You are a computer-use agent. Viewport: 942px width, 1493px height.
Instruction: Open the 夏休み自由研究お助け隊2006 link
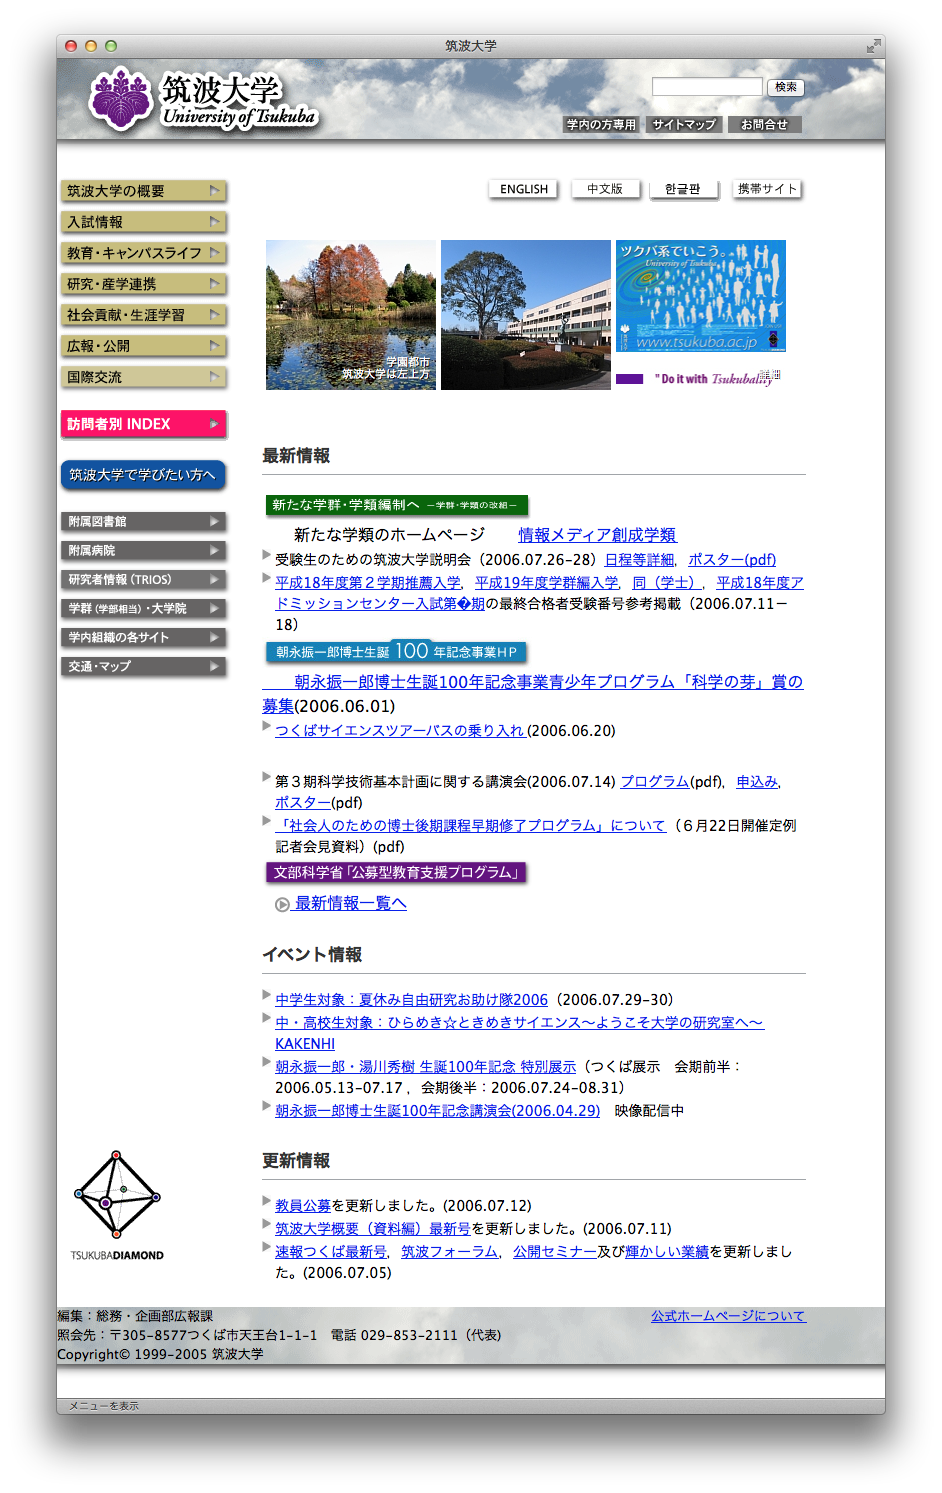tap(411, 1000)
